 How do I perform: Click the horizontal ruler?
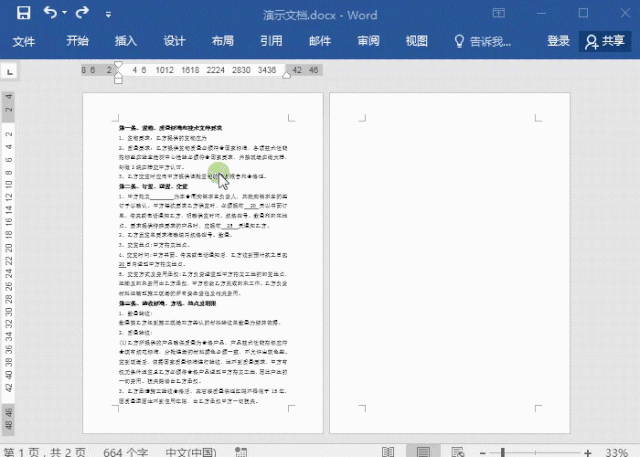tap(202, 70)
